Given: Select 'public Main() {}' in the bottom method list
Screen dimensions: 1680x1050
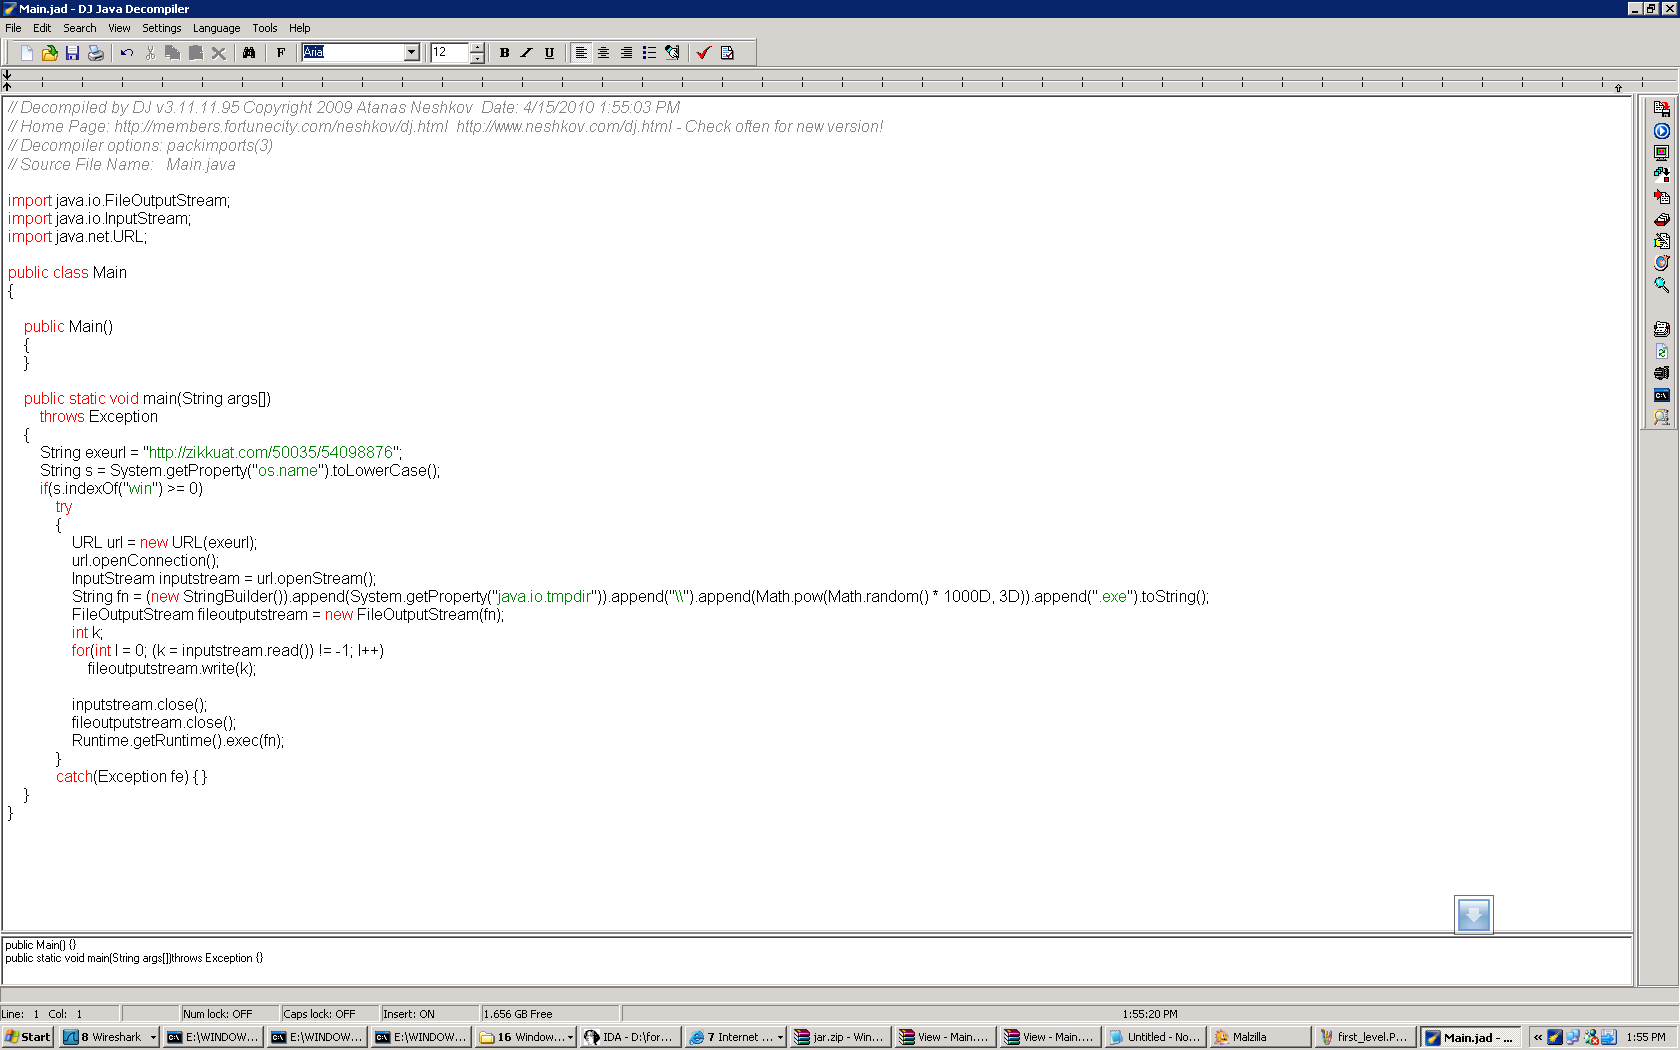Looking at the screenshot, I should click(x=40, y=945).
